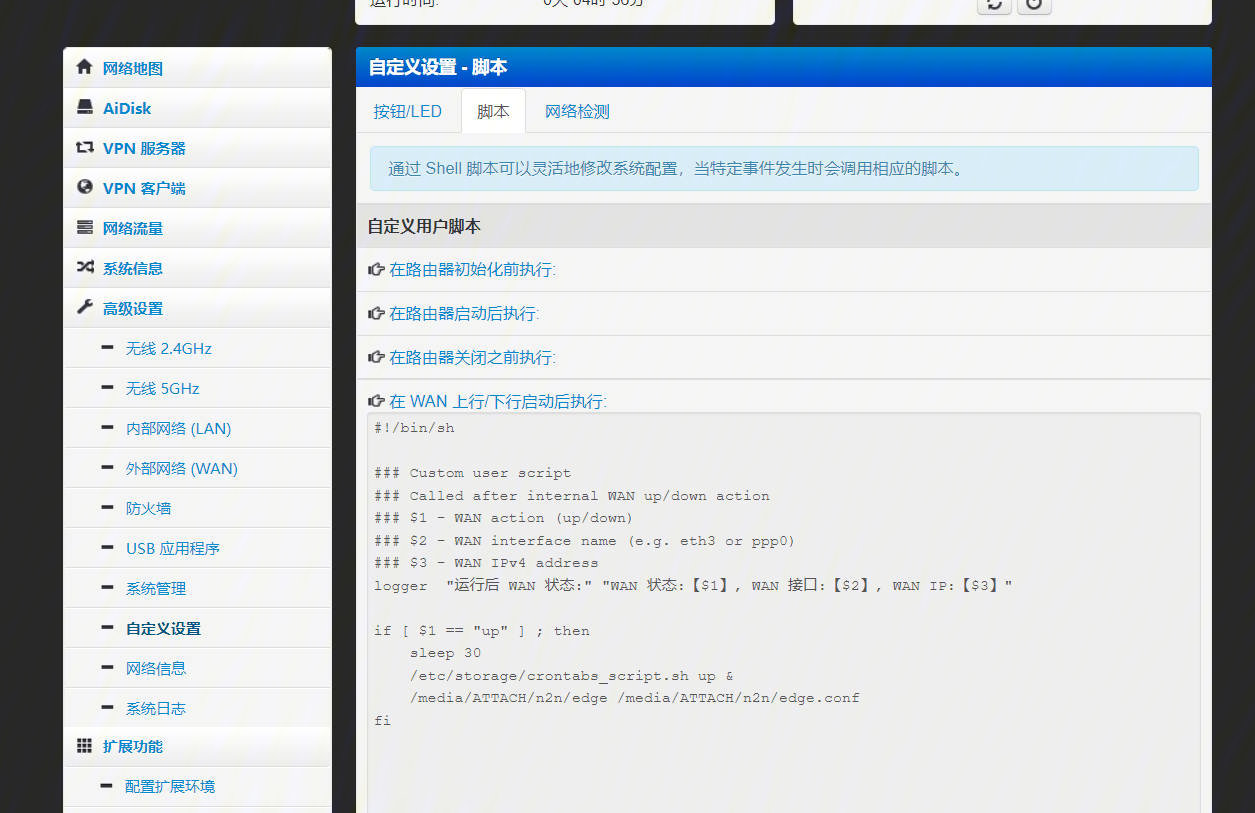Click the blue Shell script info notice
1255x813 pixels.
click(784, 169)
